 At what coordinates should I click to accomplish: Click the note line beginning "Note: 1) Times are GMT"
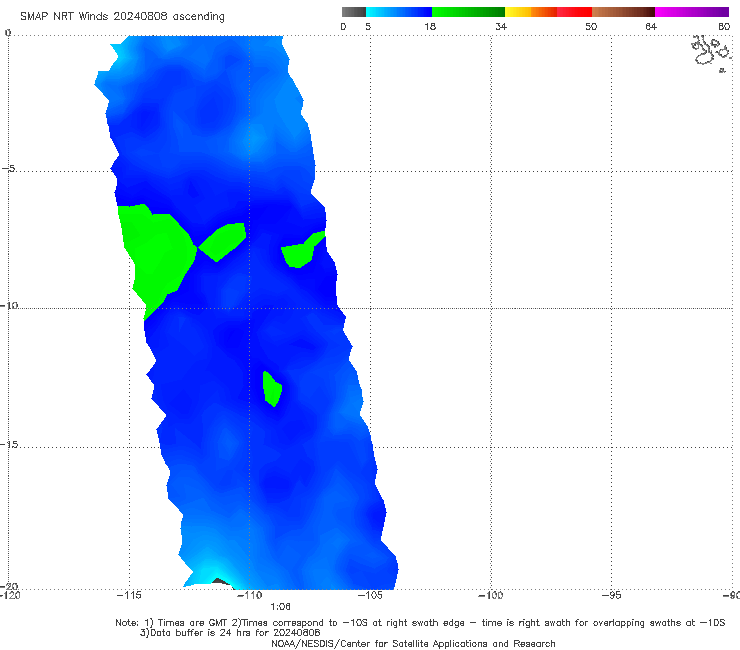pyautogui.click(x=420, y=623)
